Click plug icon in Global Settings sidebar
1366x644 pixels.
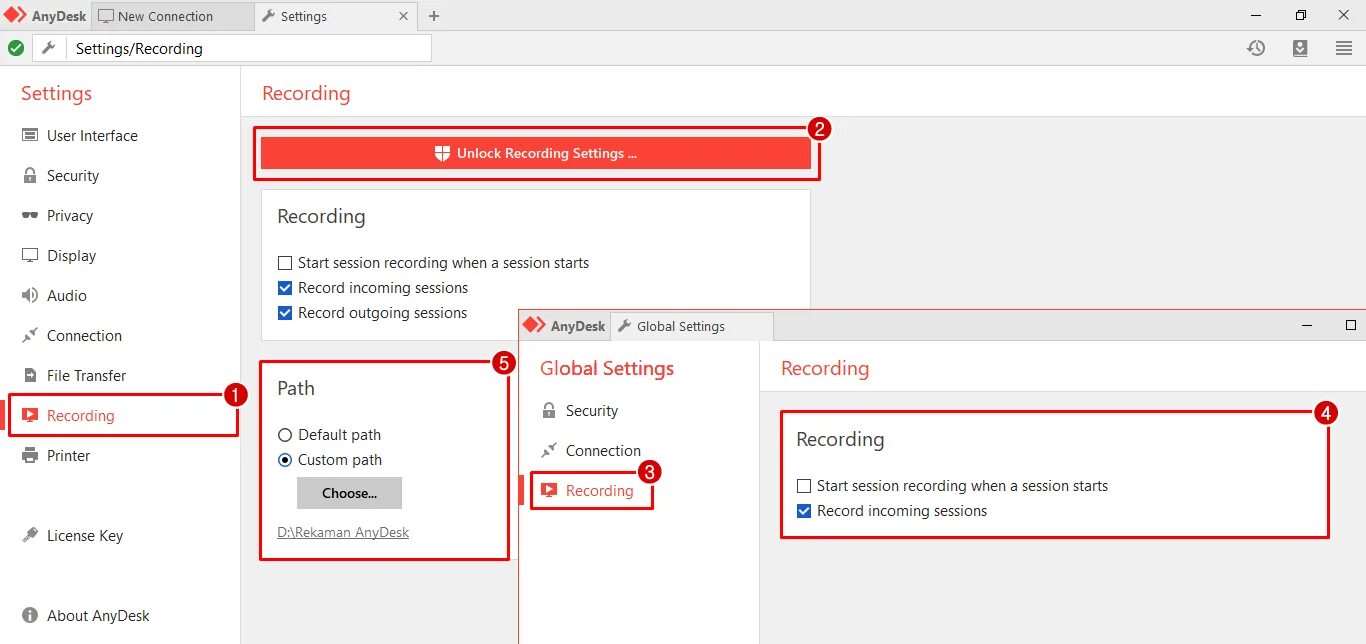[548, 451]
